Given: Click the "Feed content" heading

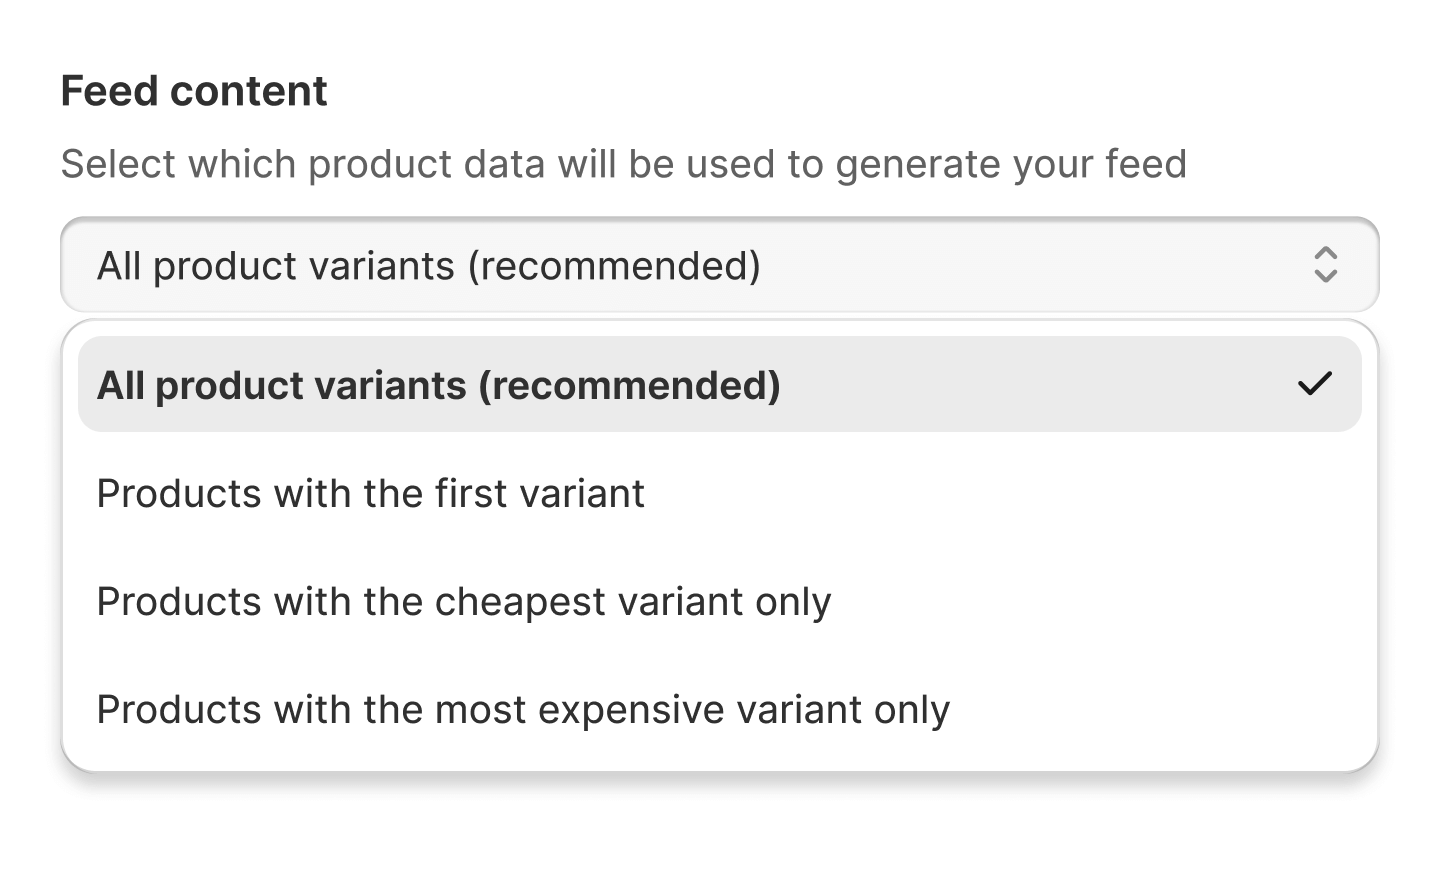Looking at the screenshot, I should 194,91.
